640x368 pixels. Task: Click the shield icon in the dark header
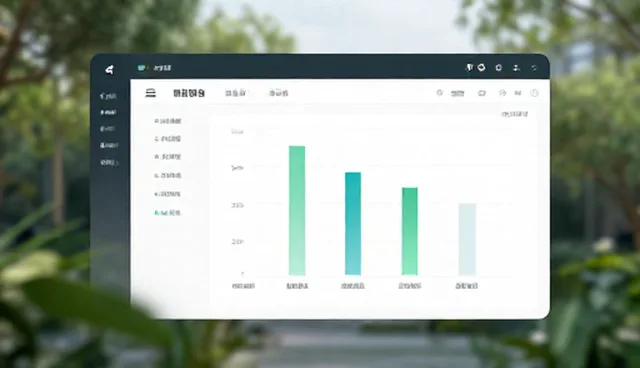[x=469, y=67]
